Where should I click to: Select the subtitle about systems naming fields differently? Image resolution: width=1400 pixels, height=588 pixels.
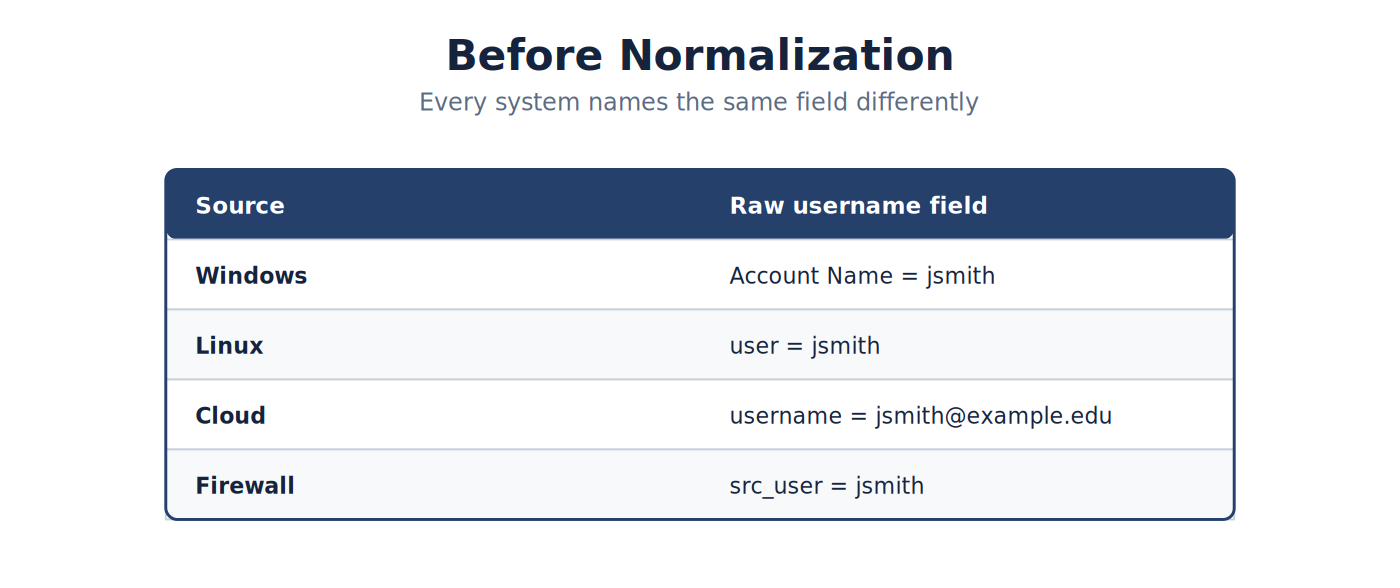click(699, 102)
